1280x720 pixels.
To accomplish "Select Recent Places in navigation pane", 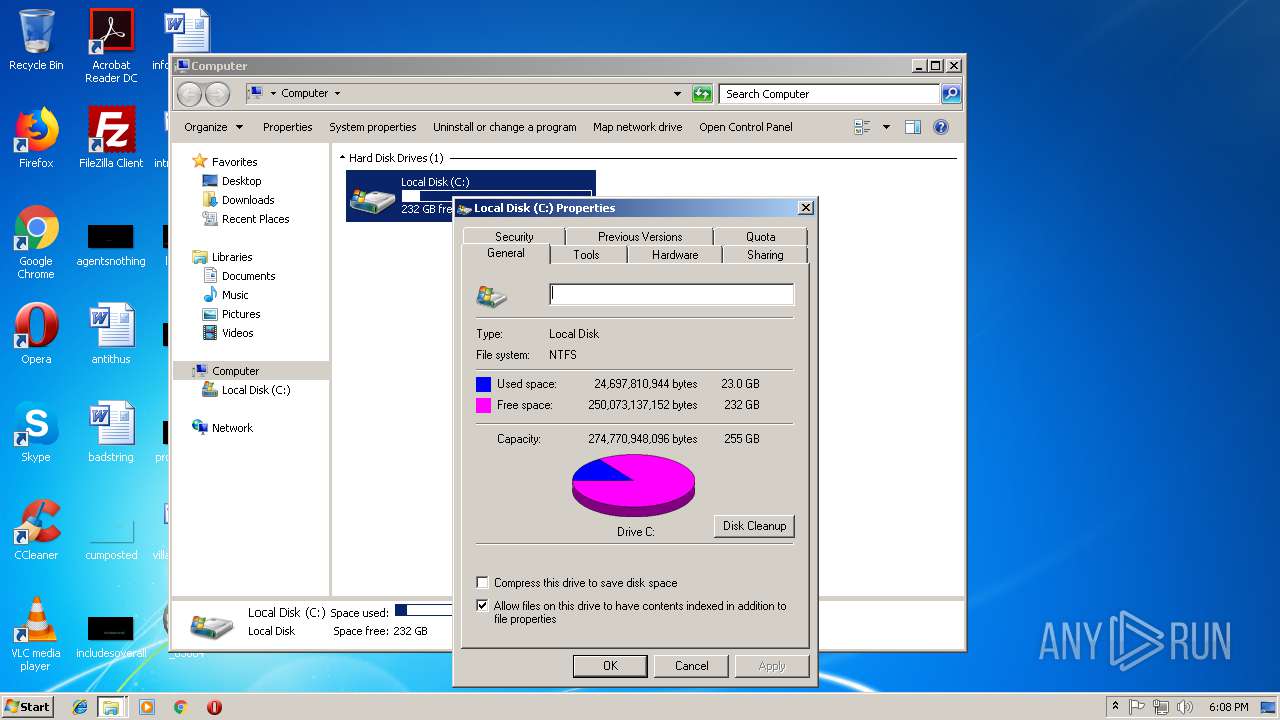I will pos(245,219).
